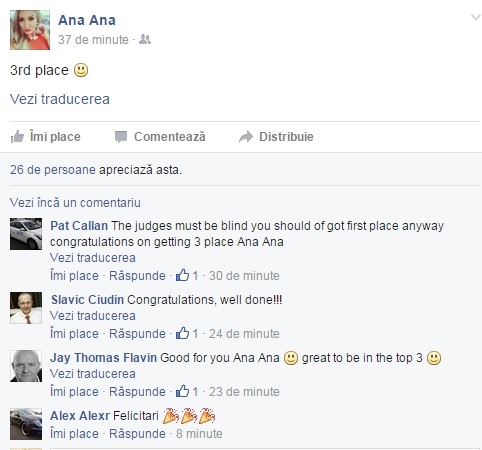This screenshot has height=450, width=482.
Task: Like Pat Callan's comment with Îmi place
Action: [74, 276]
